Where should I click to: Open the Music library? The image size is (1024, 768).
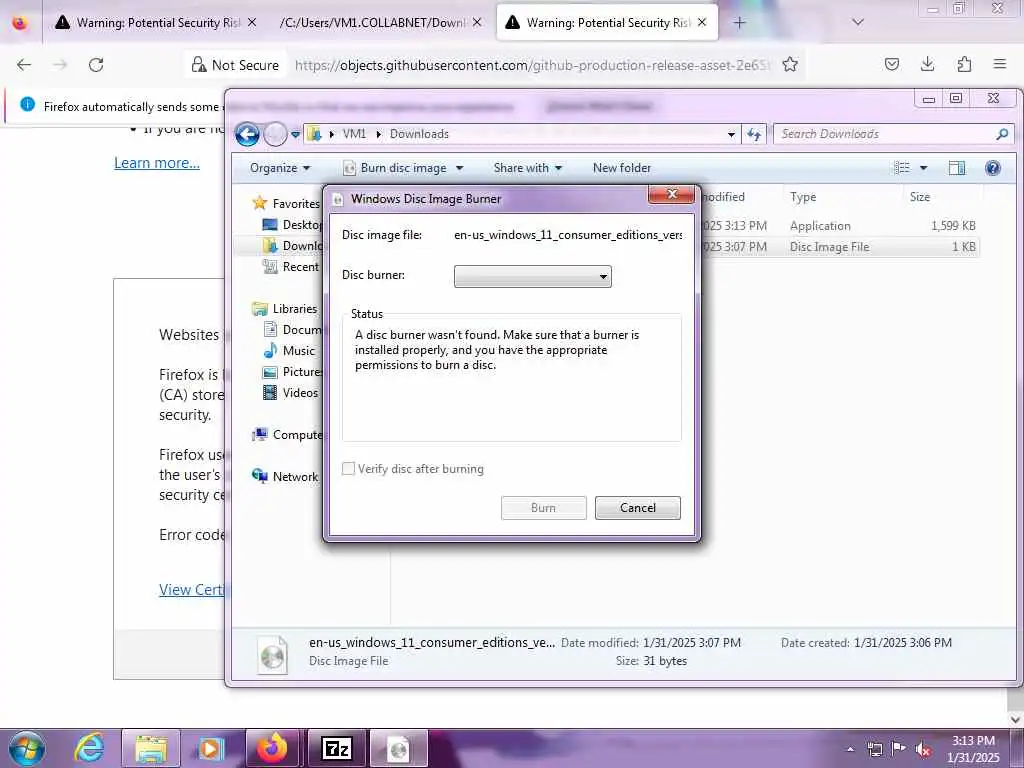coord(289,351)
